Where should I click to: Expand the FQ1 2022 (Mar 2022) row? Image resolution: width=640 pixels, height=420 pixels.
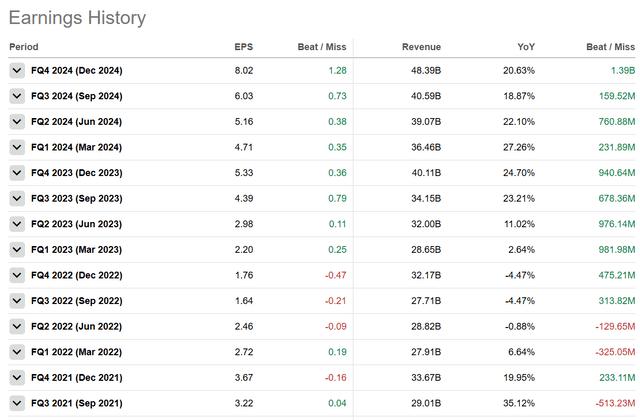17,351
